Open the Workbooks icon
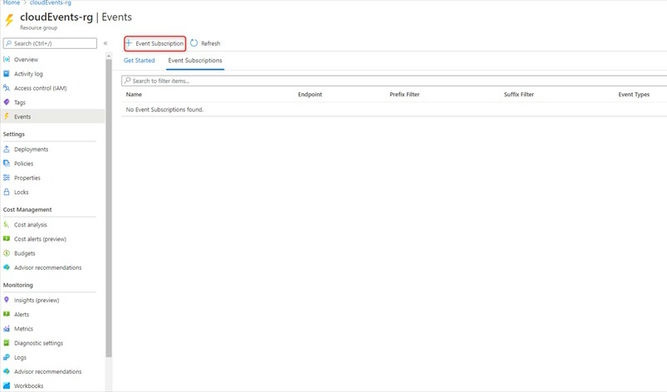 pos(6,386)
